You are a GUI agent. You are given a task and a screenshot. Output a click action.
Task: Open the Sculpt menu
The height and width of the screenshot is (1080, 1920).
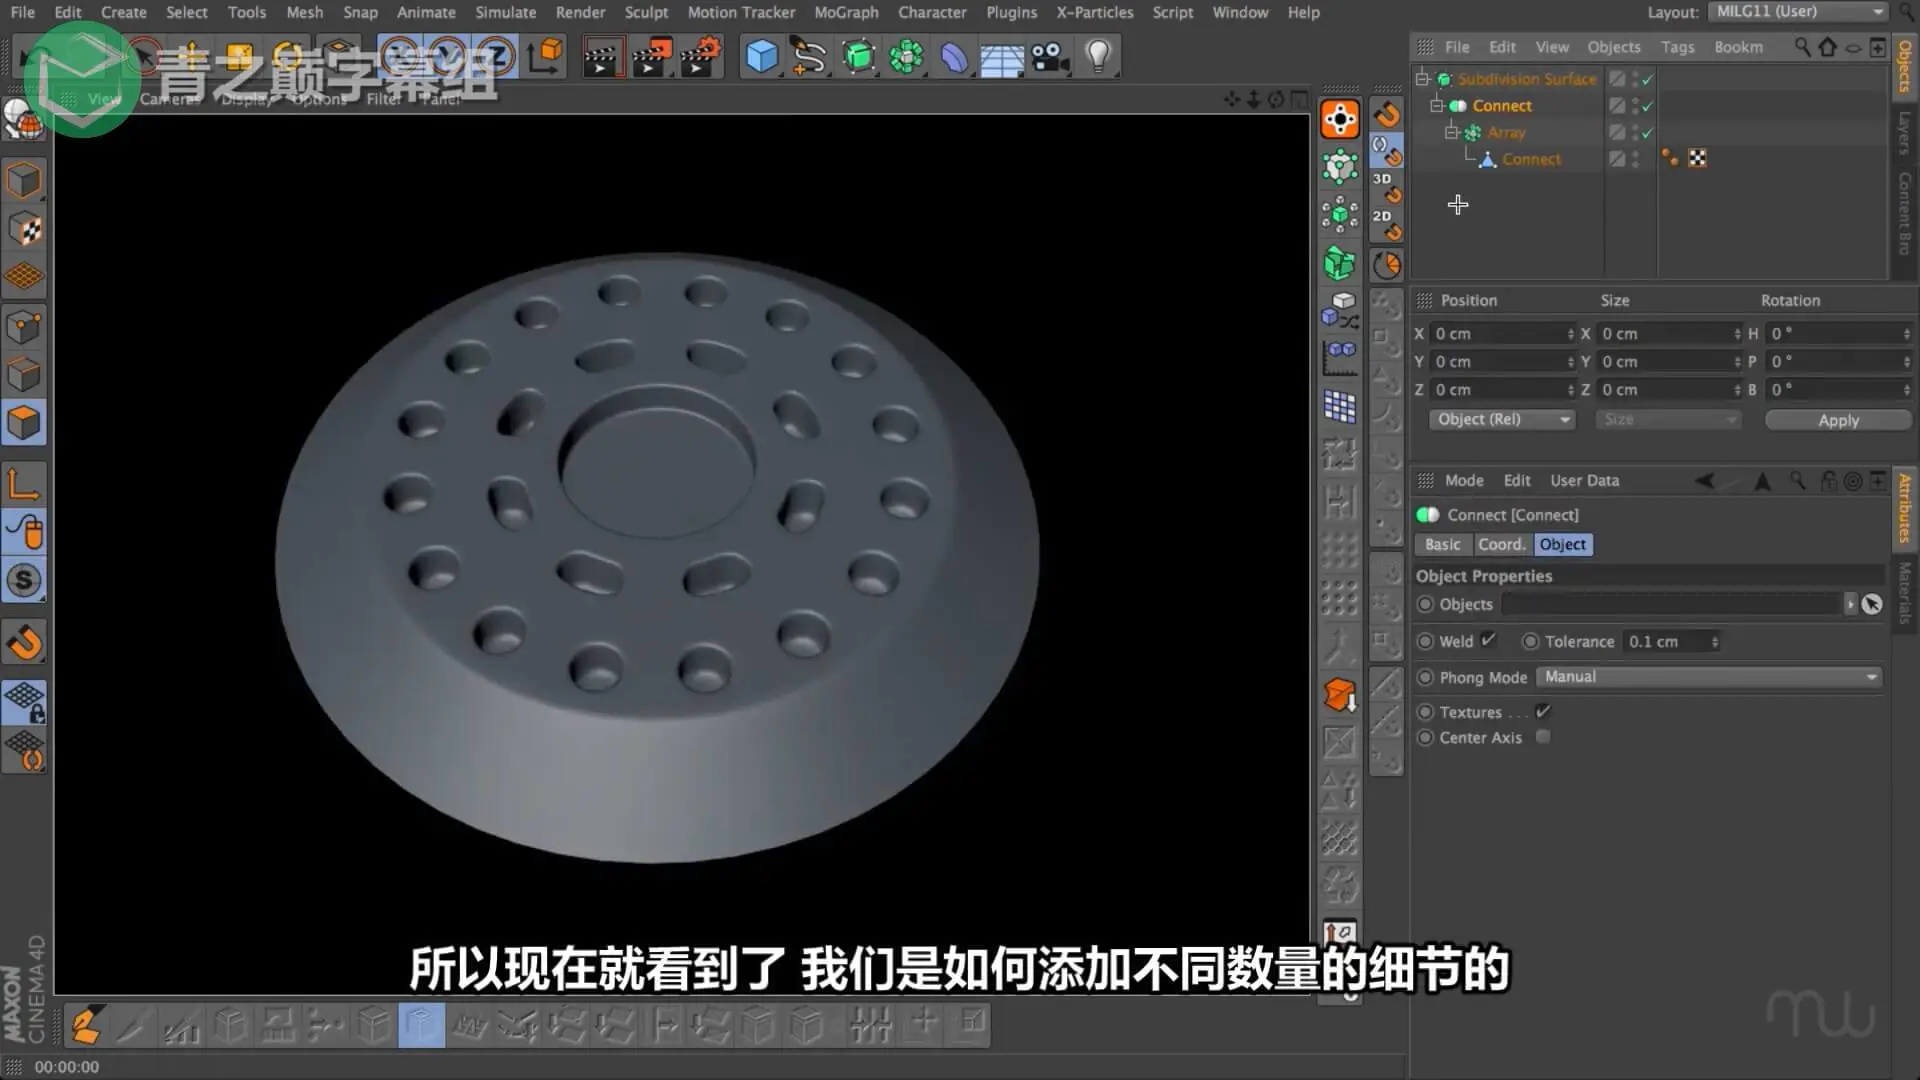(646, 12)
